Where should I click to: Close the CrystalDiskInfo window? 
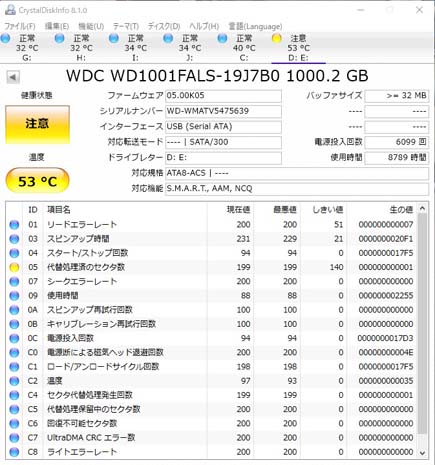(419, 10)
